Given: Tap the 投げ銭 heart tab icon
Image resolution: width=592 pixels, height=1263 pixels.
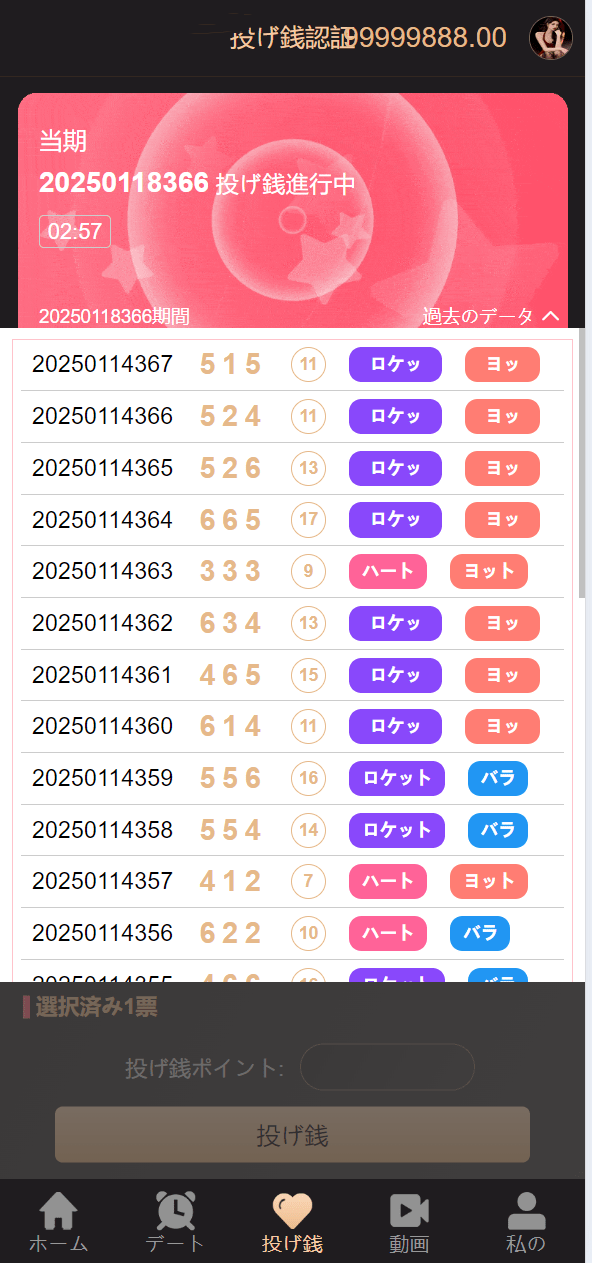Looking at the screenshot, I should [x=290, y=1211].
